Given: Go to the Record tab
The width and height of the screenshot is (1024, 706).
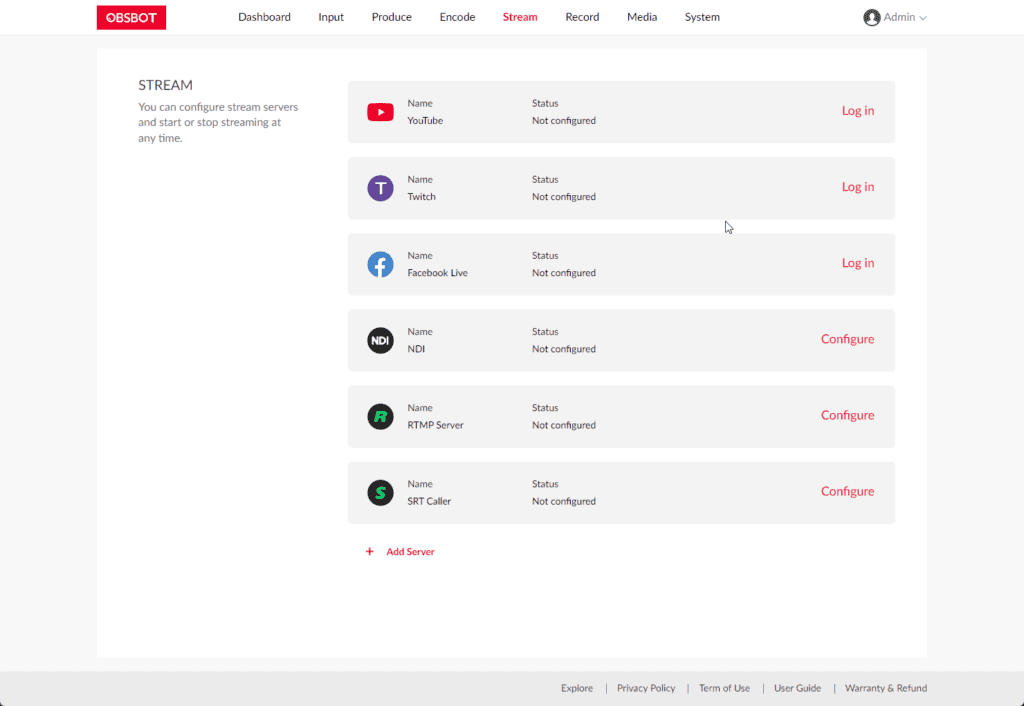Looking at the screenshot, I should 582,17.
